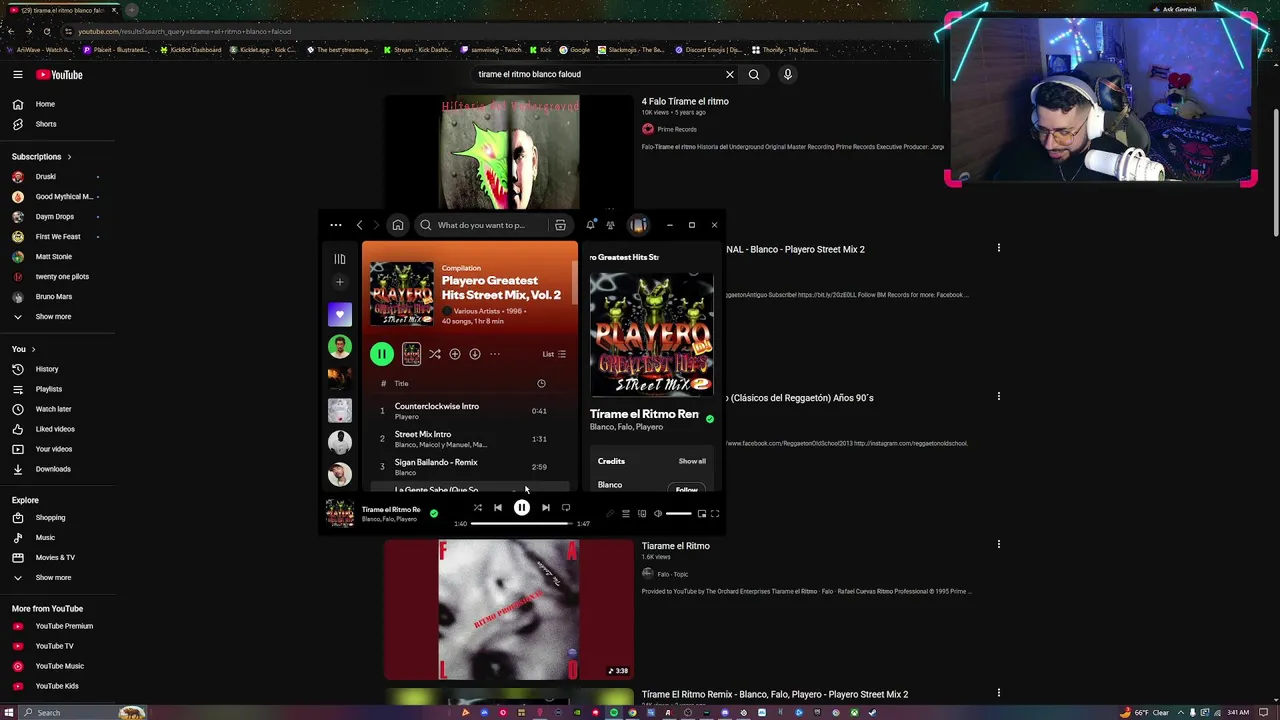Enter Spotify full screen view
1280x720 pixels.
[715, 514]
